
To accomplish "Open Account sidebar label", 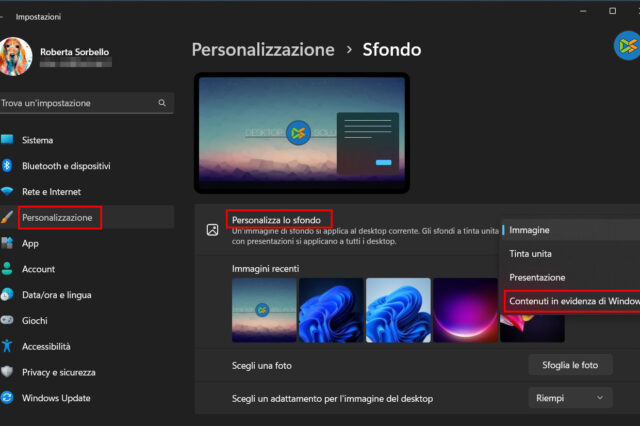I will 38,269.
